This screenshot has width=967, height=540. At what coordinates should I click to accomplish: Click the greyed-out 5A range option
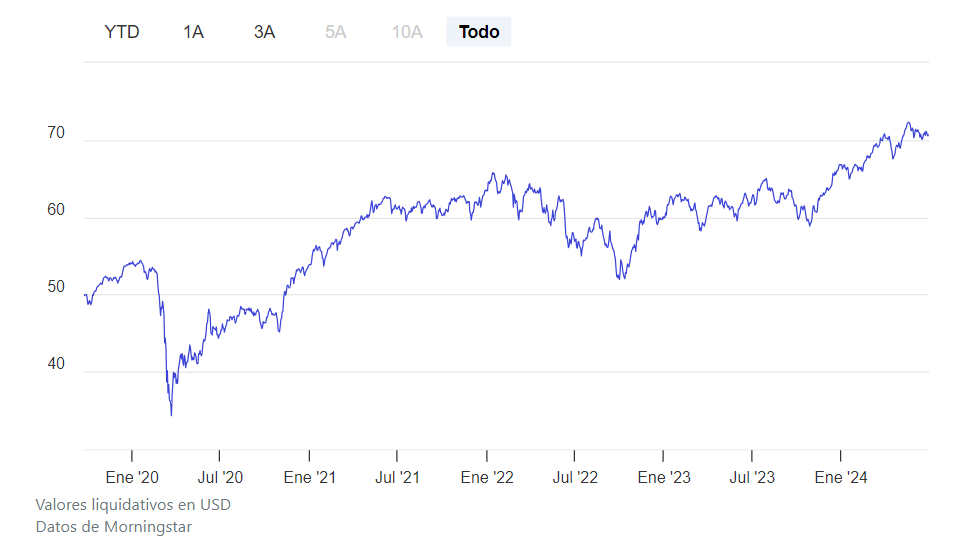[335, 32]
